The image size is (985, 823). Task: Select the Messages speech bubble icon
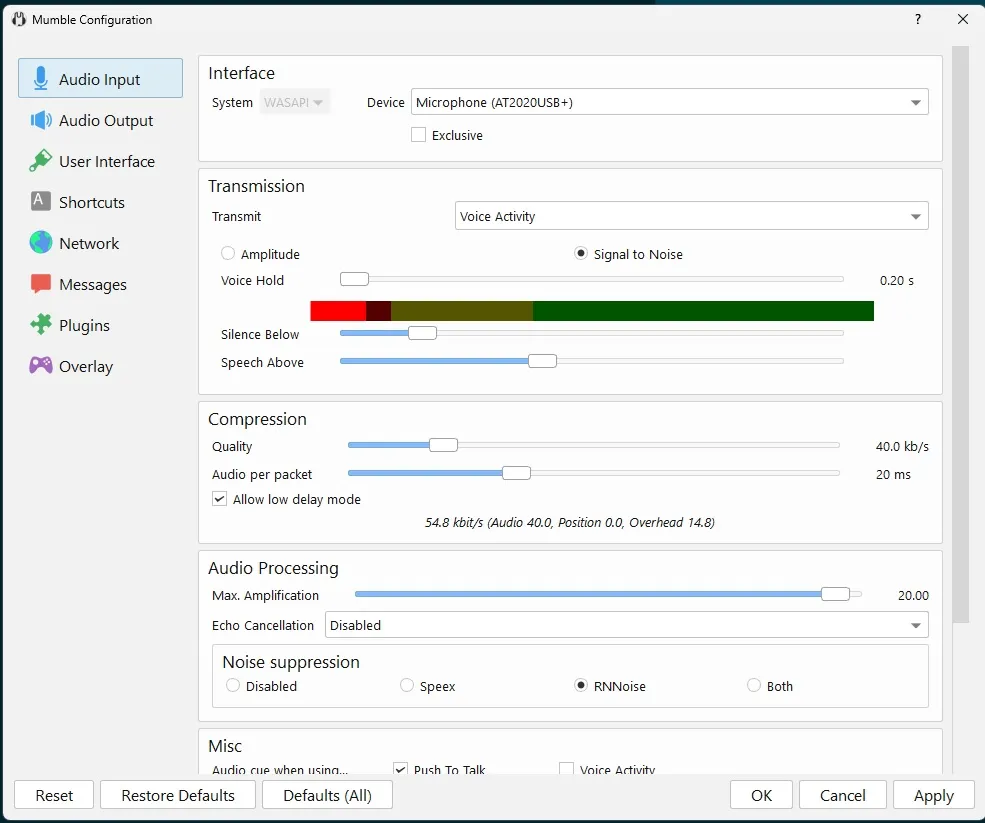(x=41, y=284)
